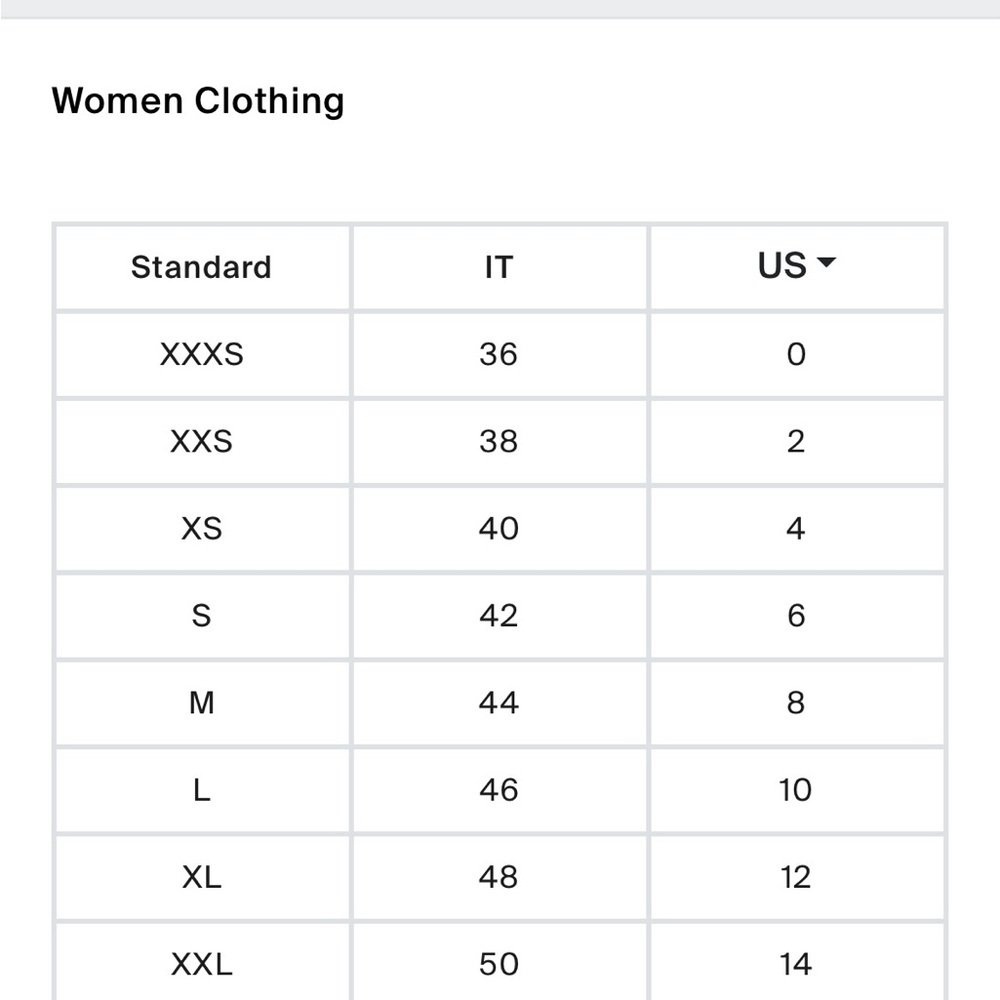The image size is (1000, 1000).
Task: Choose the S standard size cell
Action: point(202,616)
